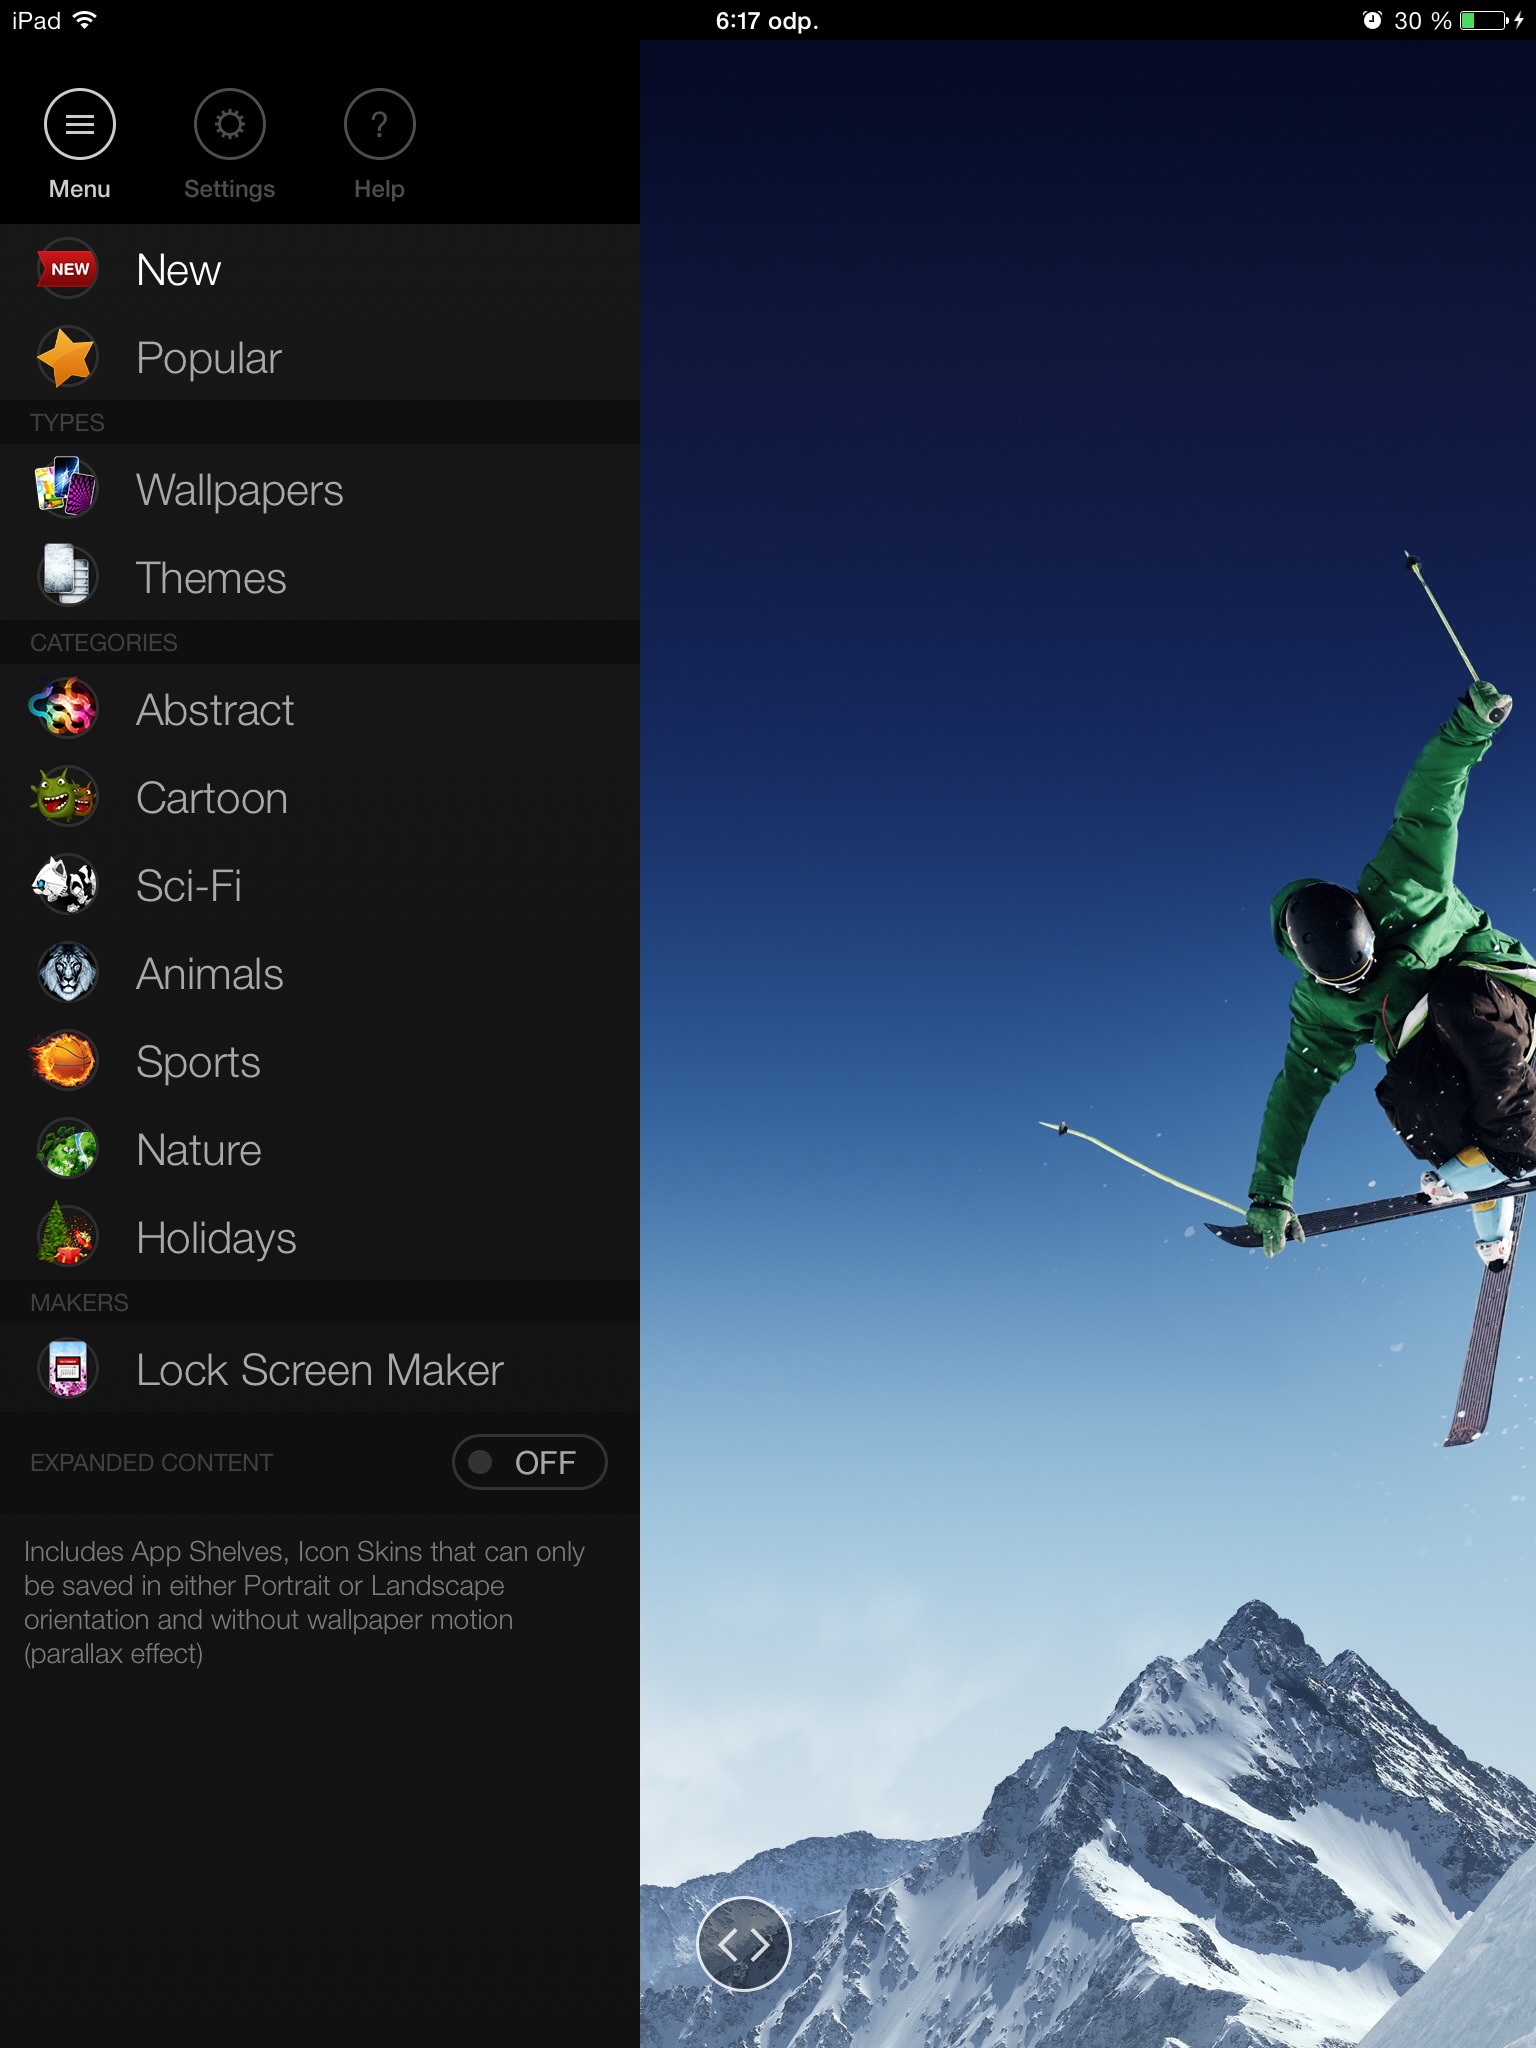The image size is (1536, 2048).
Task: Select the Abstract category swirl icon
Action: (65, 709)
